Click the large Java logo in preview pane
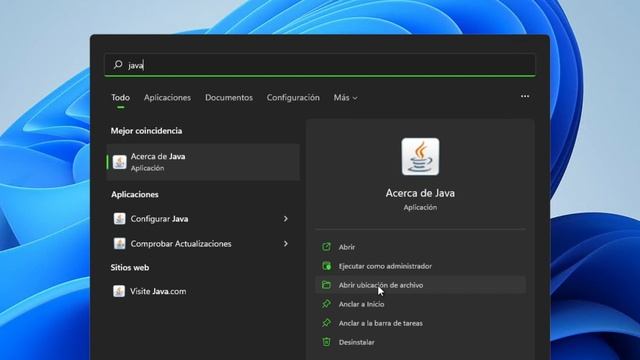The width and height of the screenshot is (640, 360). 420,157
